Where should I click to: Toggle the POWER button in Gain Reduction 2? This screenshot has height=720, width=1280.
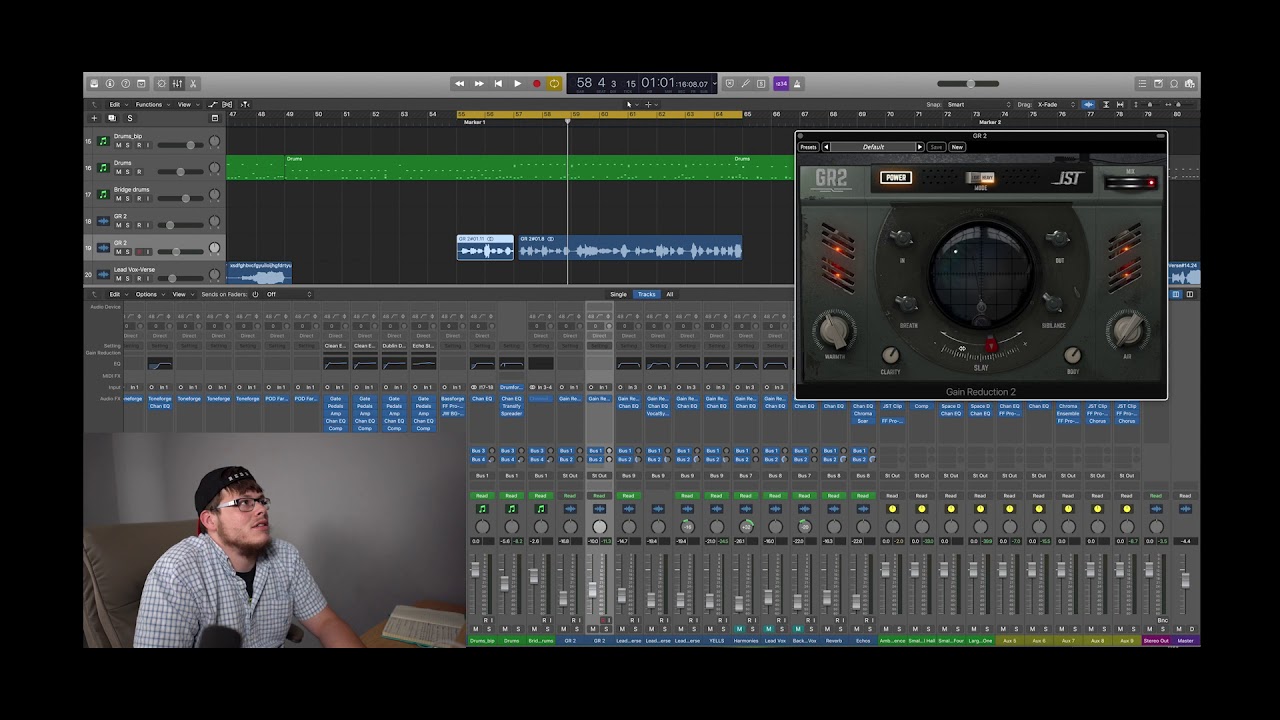tap(896, 178)
